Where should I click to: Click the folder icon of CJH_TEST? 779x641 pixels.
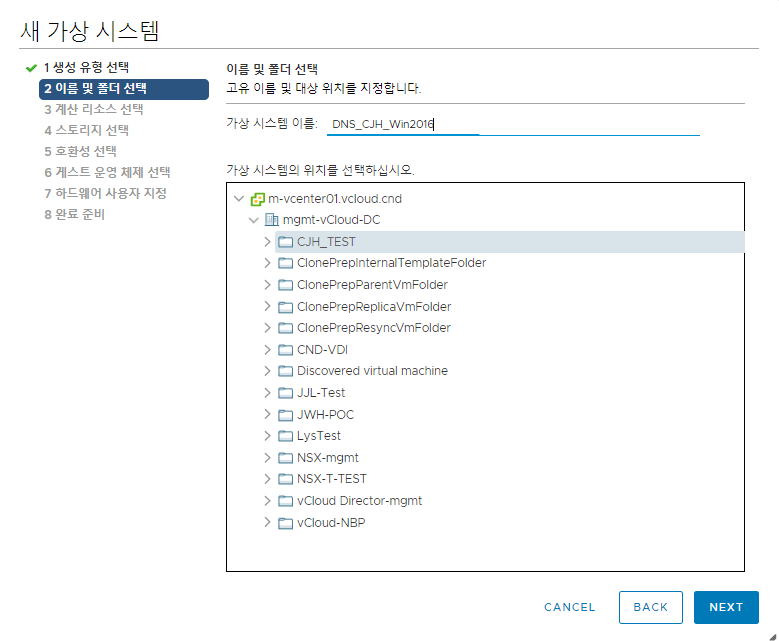[x=285, y=242]
